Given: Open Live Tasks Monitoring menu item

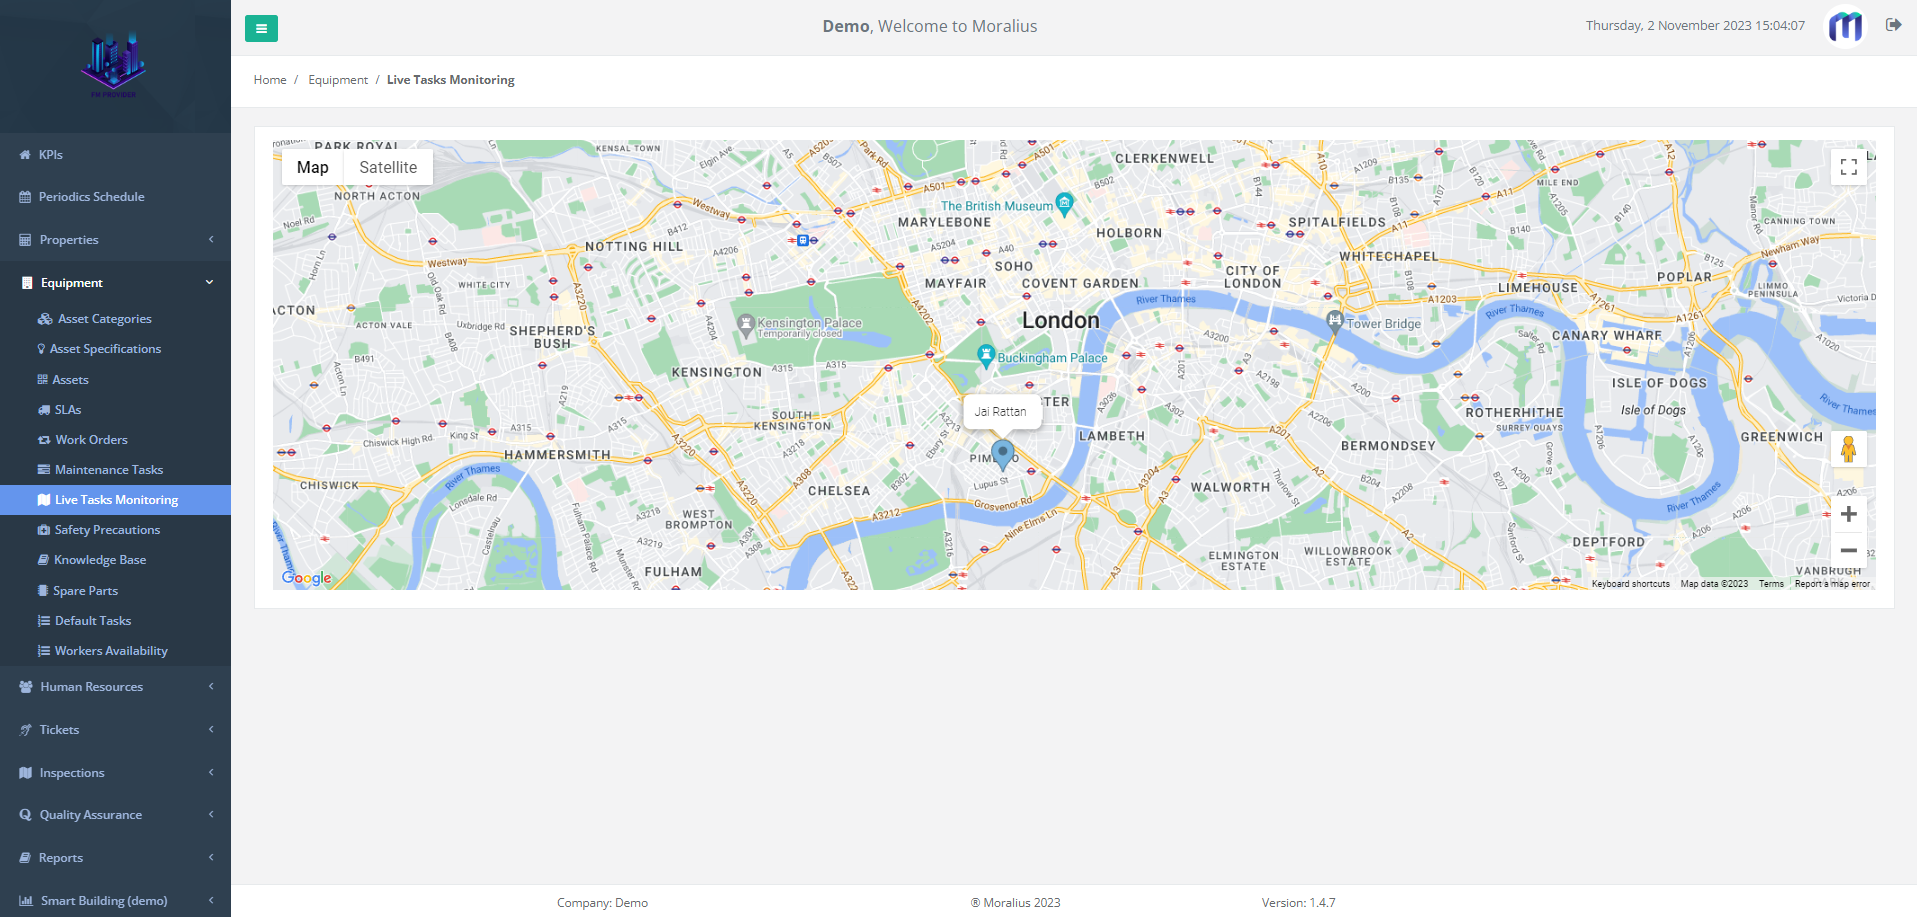Looking at the screenshot, I should coord(115,500).
